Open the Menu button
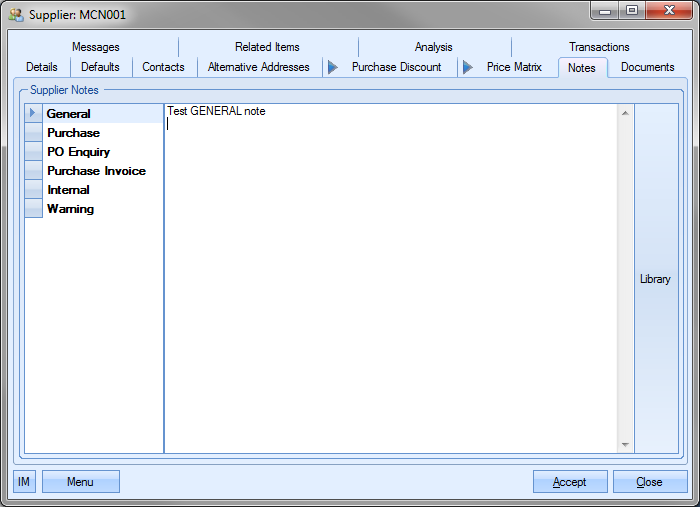700x507 pixels. click(x=81, y=482)
